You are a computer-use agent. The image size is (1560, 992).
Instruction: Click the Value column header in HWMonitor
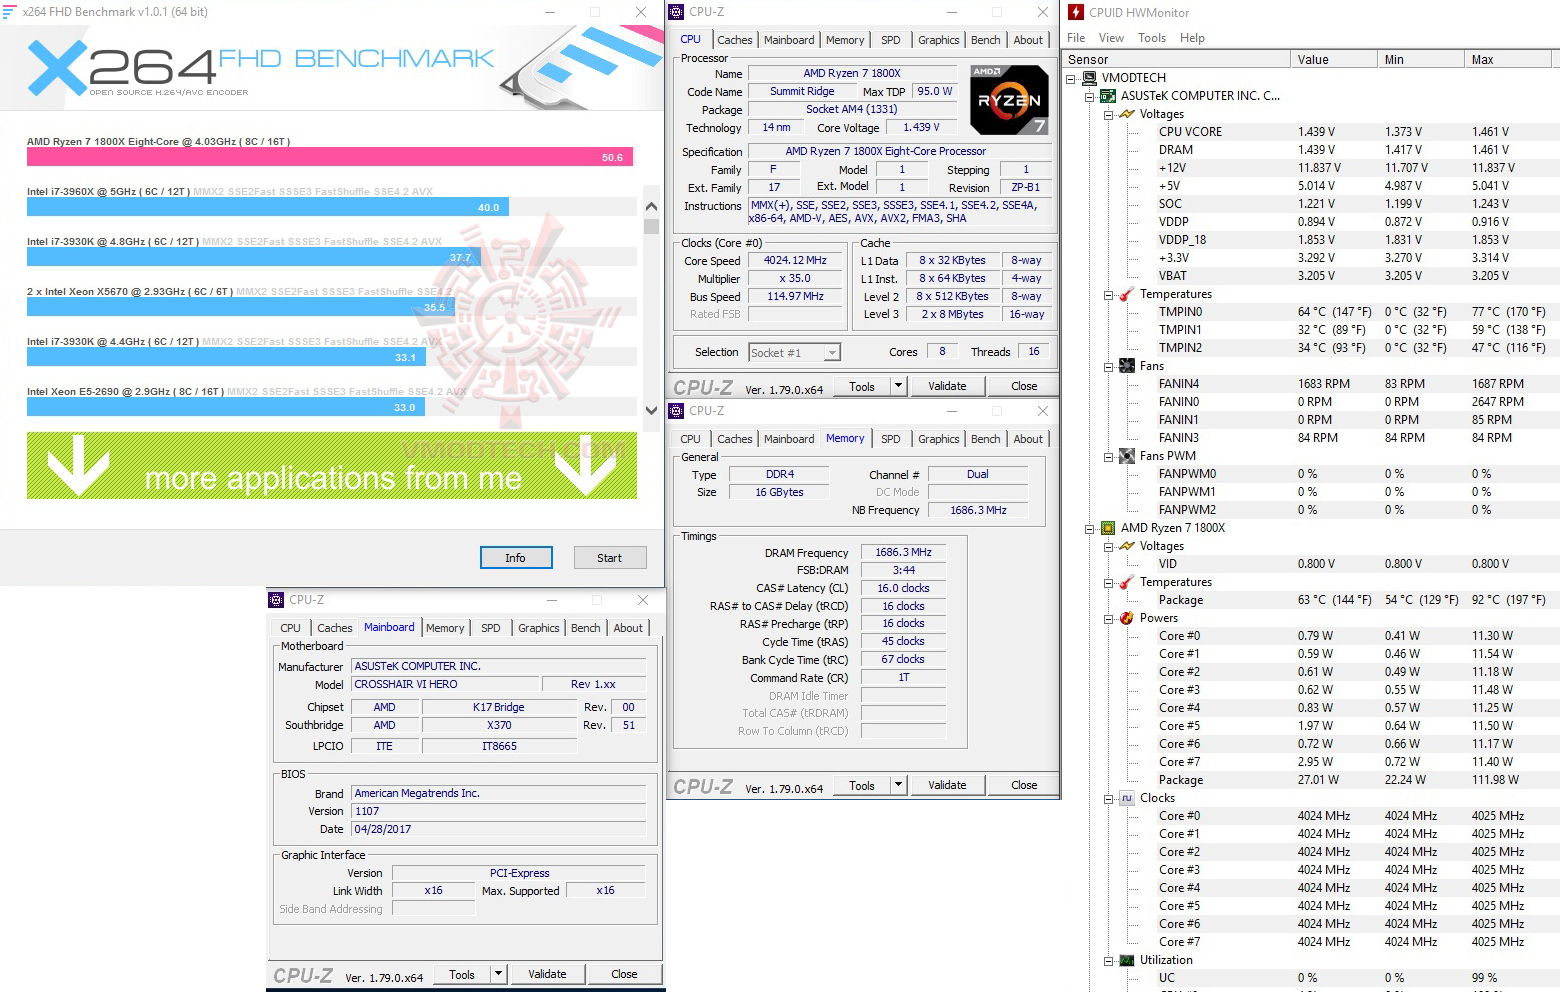pyautogui.click(x=1333, y=60)
